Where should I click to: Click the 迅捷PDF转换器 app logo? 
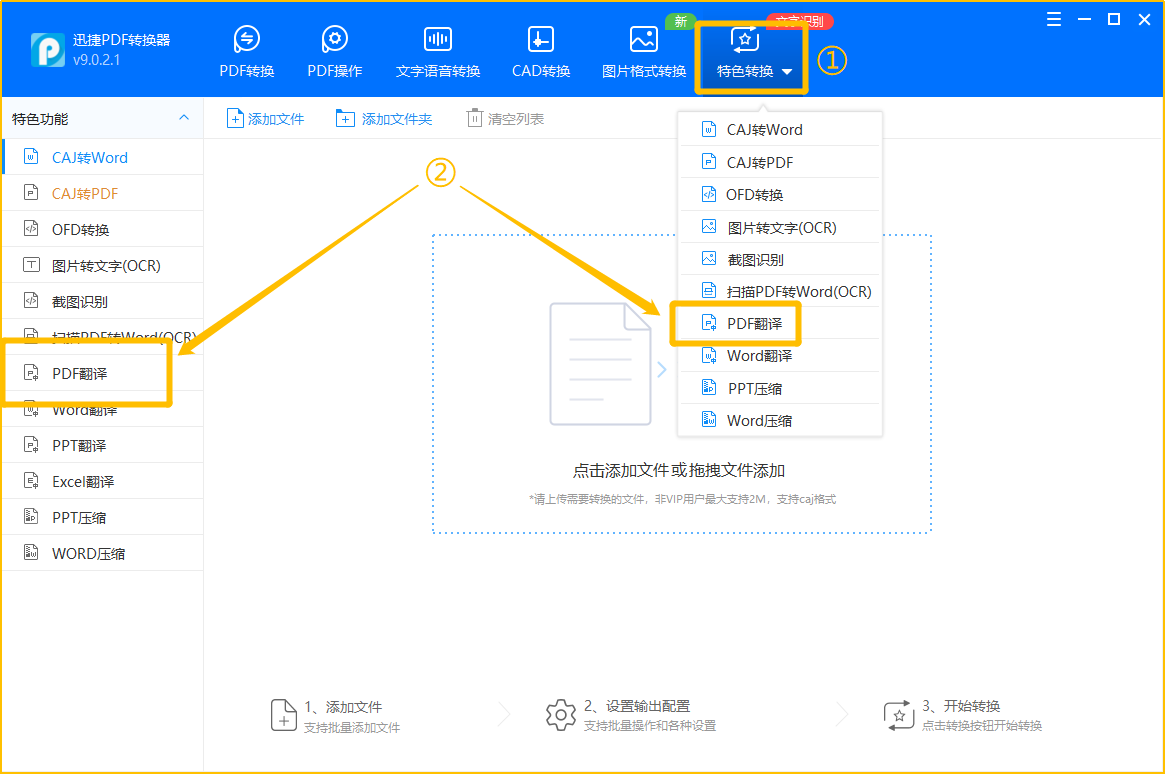(48, 50)
